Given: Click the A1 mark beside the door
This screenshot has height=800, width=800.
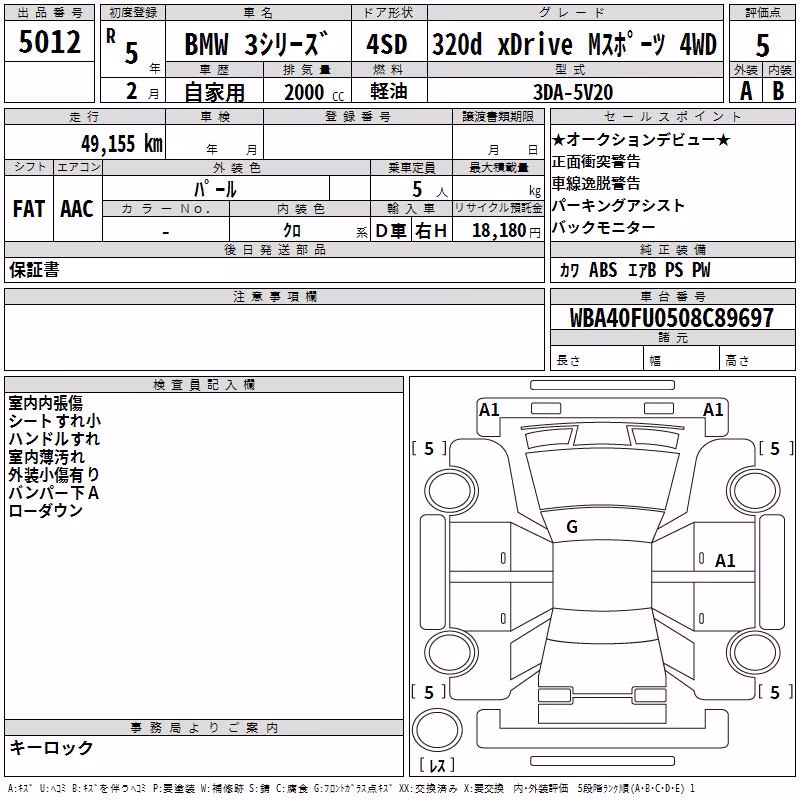Looking at the screenshot, I should 725,561.
